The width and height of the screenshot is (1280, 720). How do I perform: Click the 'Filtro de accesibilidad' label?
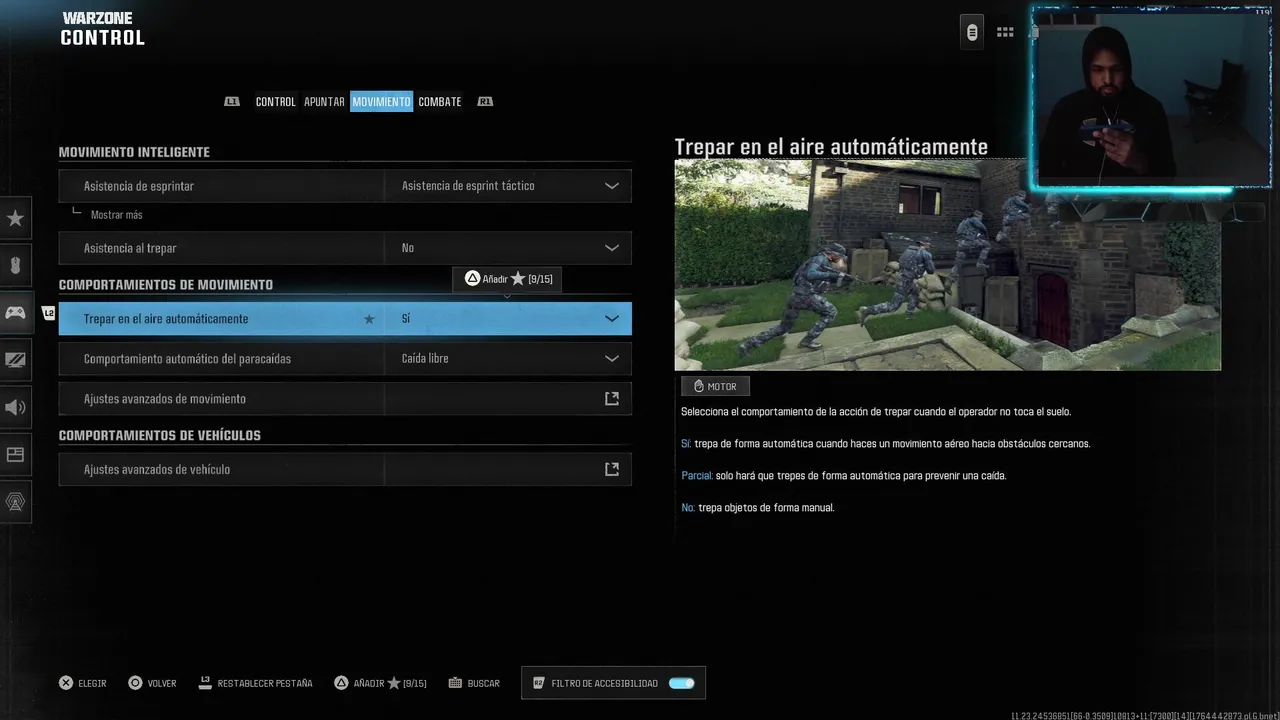click(x=605, y=684)
